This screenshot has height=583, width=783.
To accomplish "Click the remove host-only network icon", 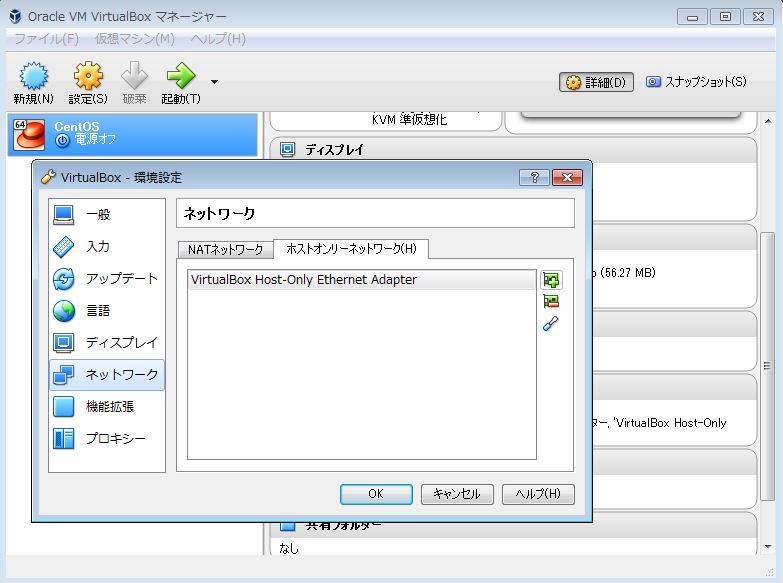I will coord(551,301).
